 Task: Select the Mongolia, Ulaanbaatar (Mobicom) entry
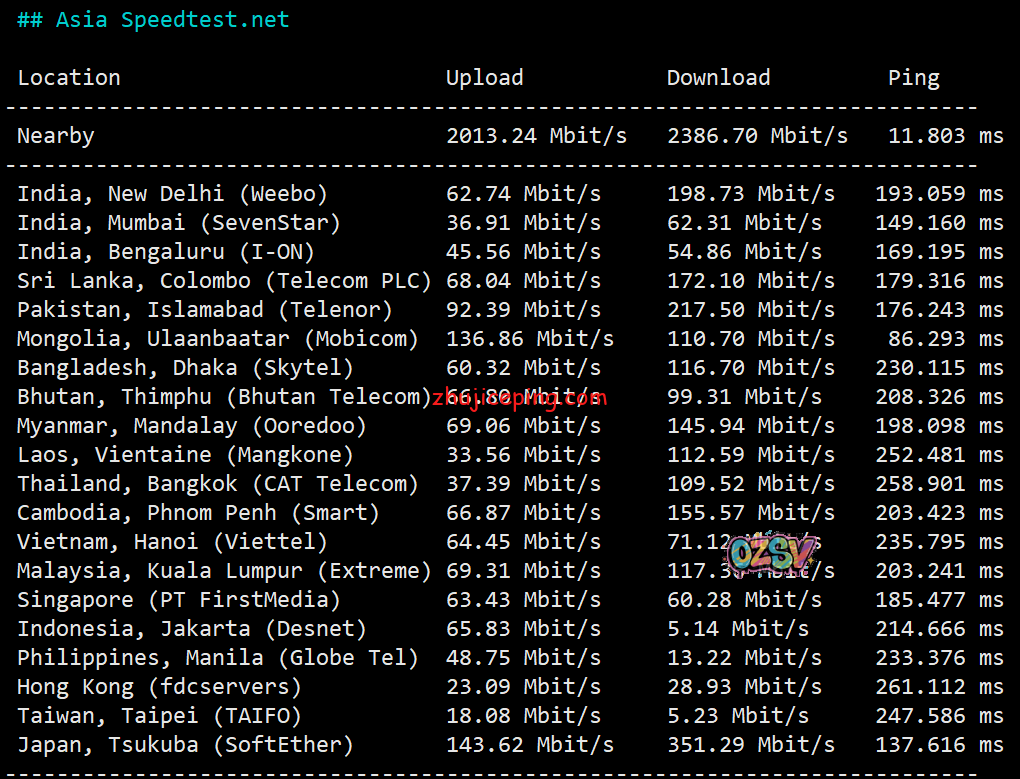tap(218, 339)
